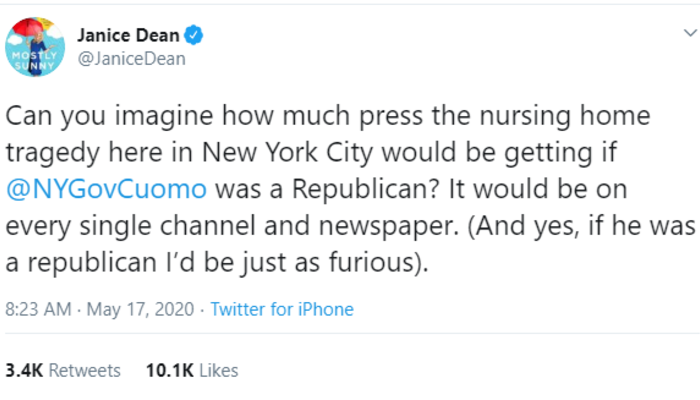The image size is (700, 400).
Task: Click the Twitter for iPhone source link
Action: coord(282,309)
